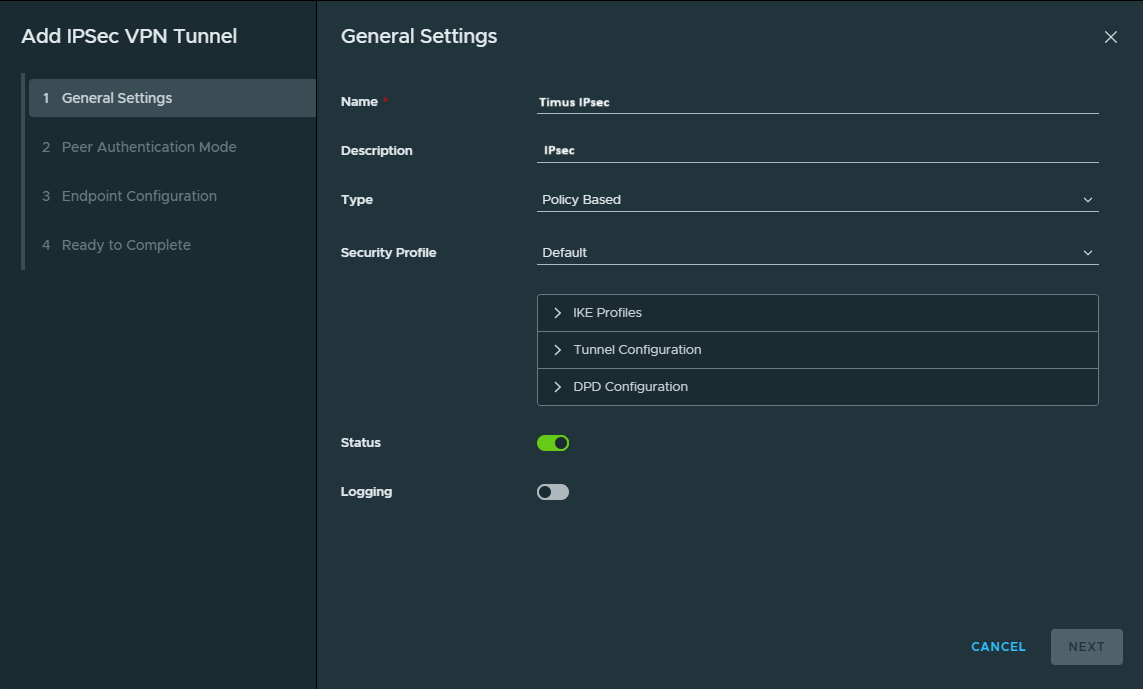Click the Name input field
Screen dimensions: 1143x689
[817, 102]
